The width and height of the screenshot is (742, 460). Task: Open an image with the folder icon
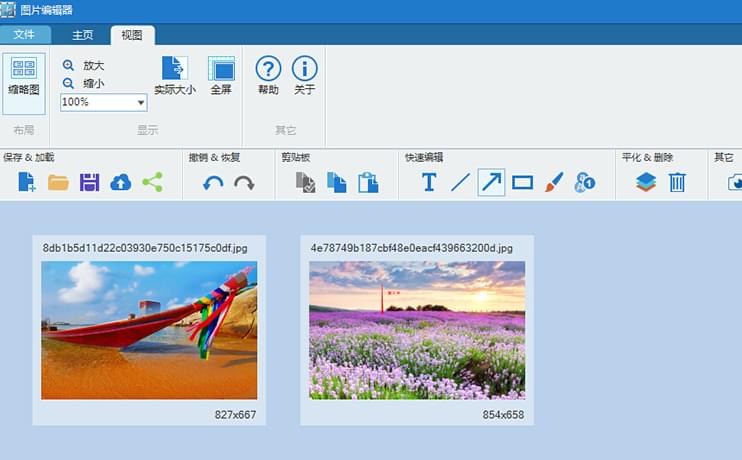click(x=58, y=182)
